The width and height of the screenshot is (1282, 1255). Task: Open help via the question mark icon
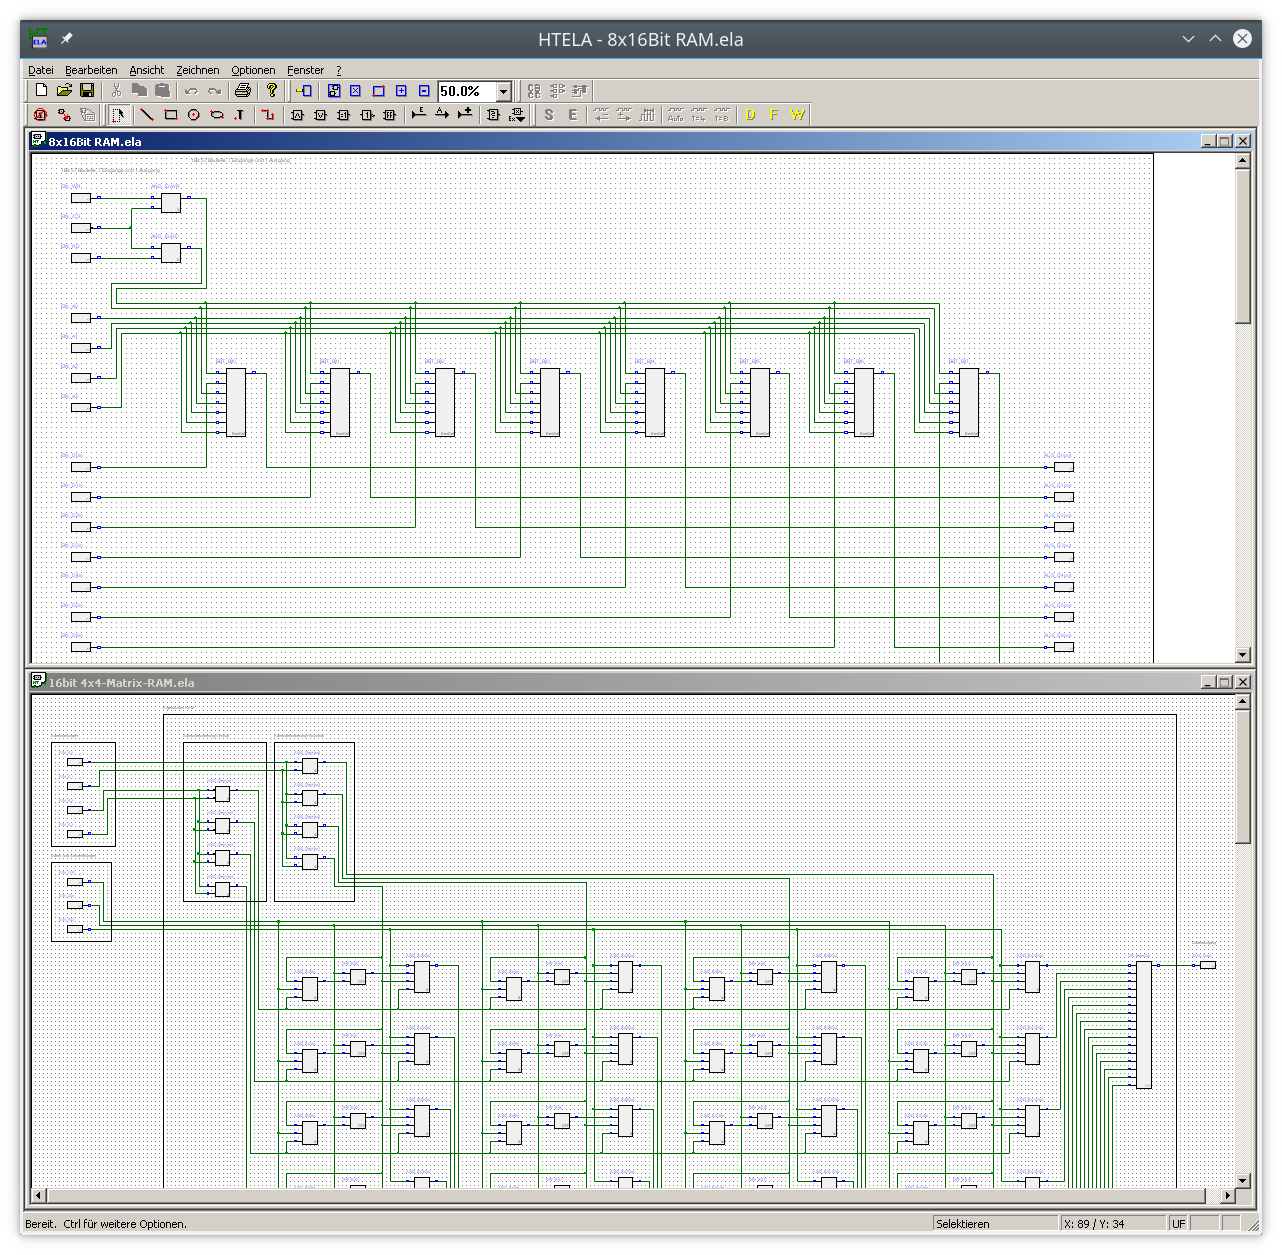pos(271,90)
